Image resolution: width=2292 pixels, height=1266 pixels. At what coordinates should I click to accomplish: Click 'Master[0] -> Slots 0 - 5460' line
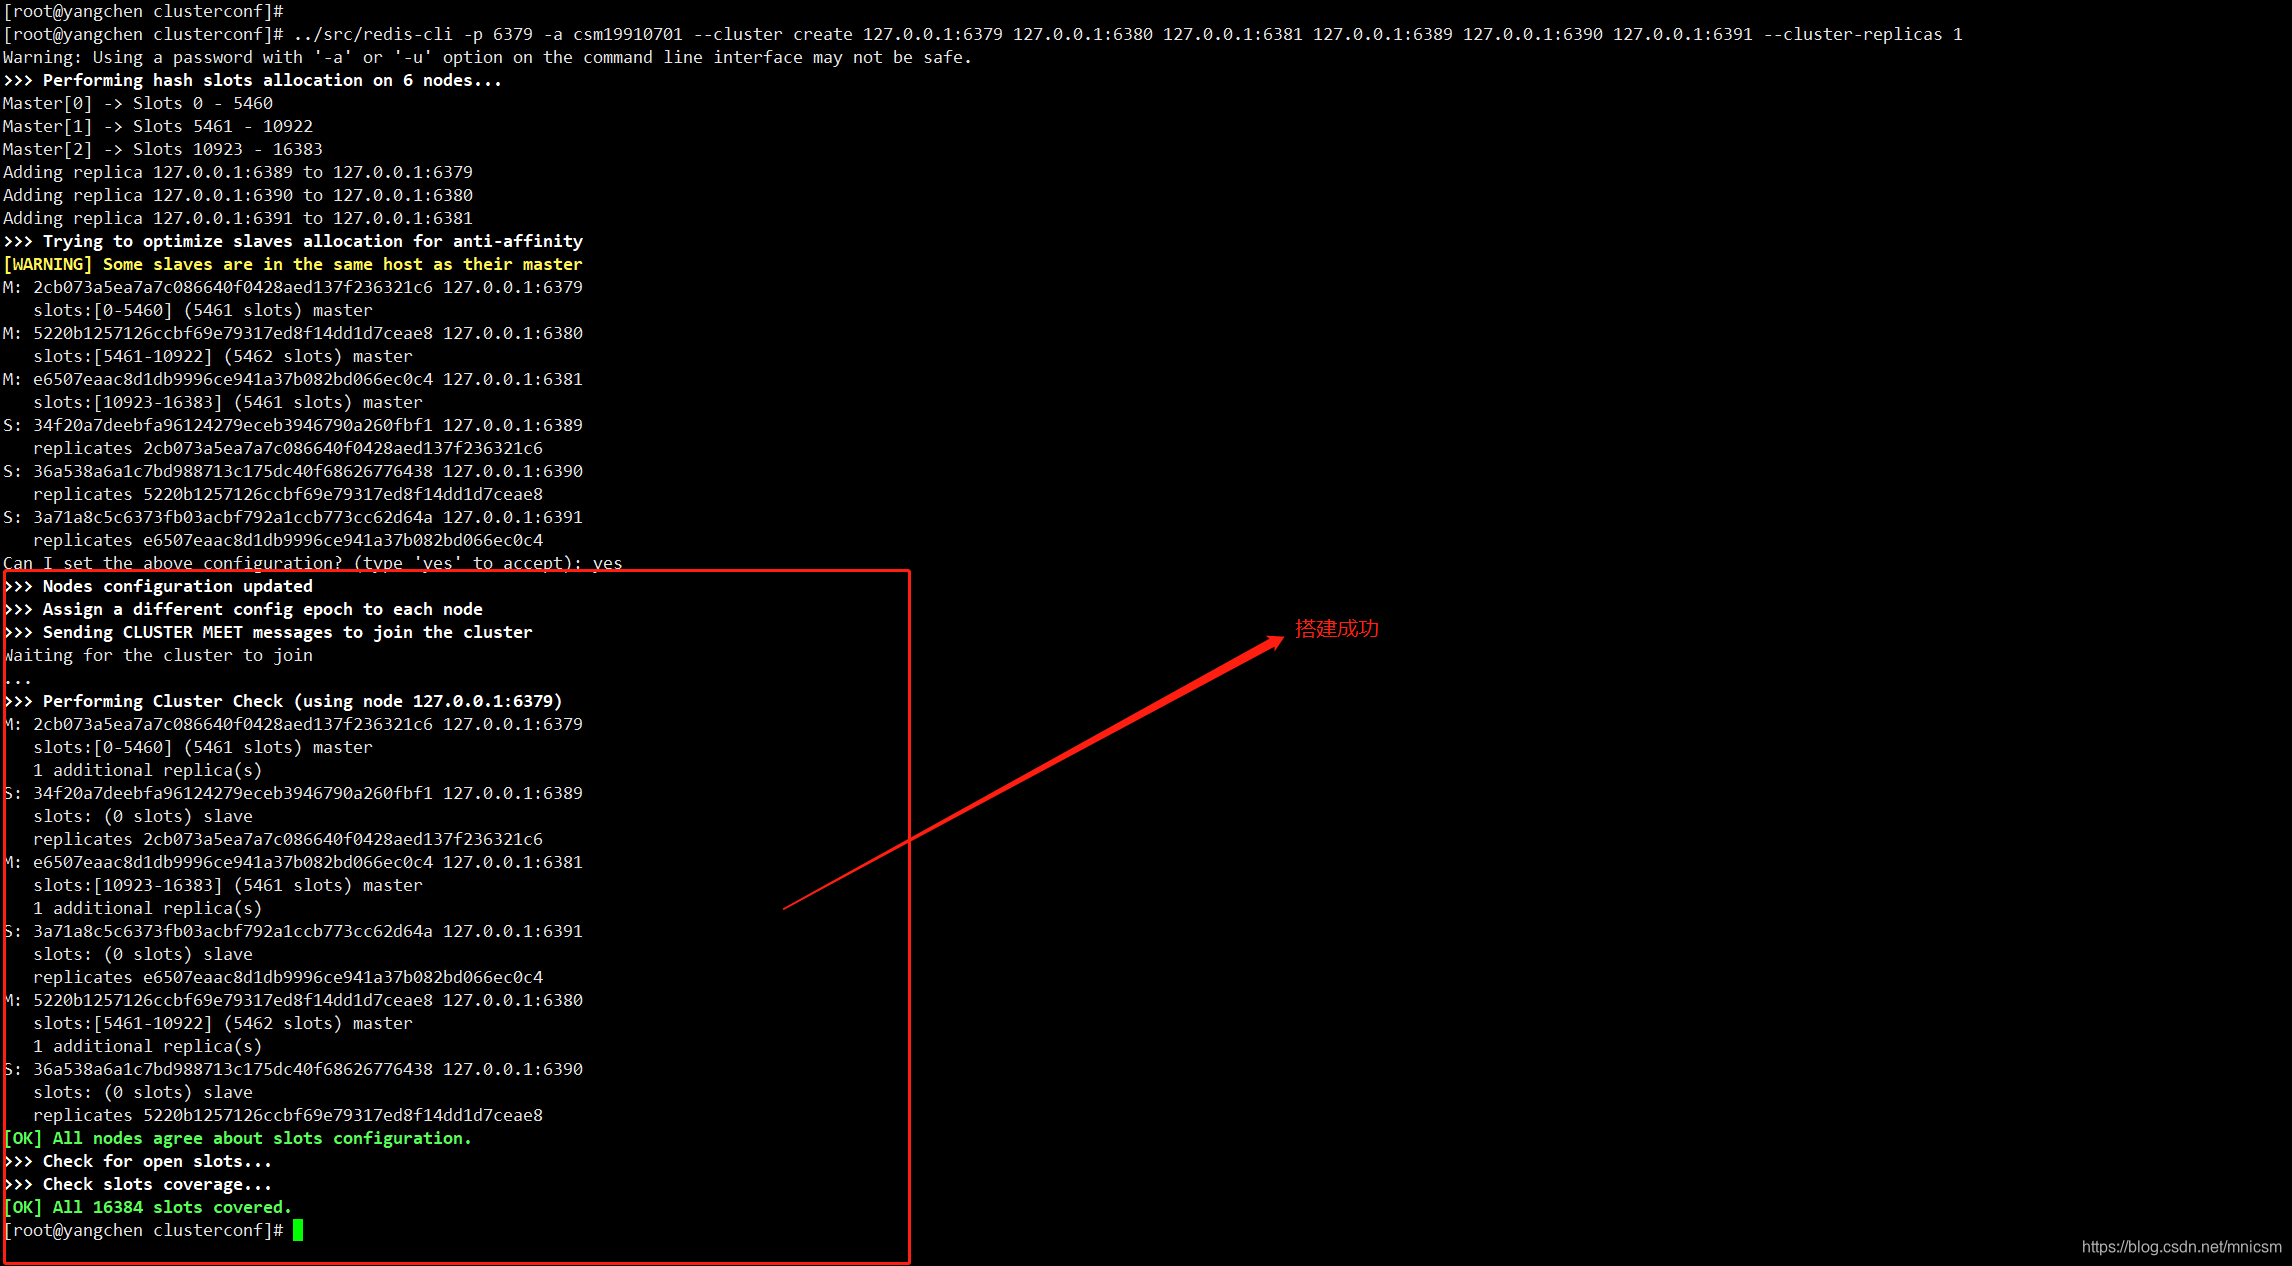click(x=138, y=103)
